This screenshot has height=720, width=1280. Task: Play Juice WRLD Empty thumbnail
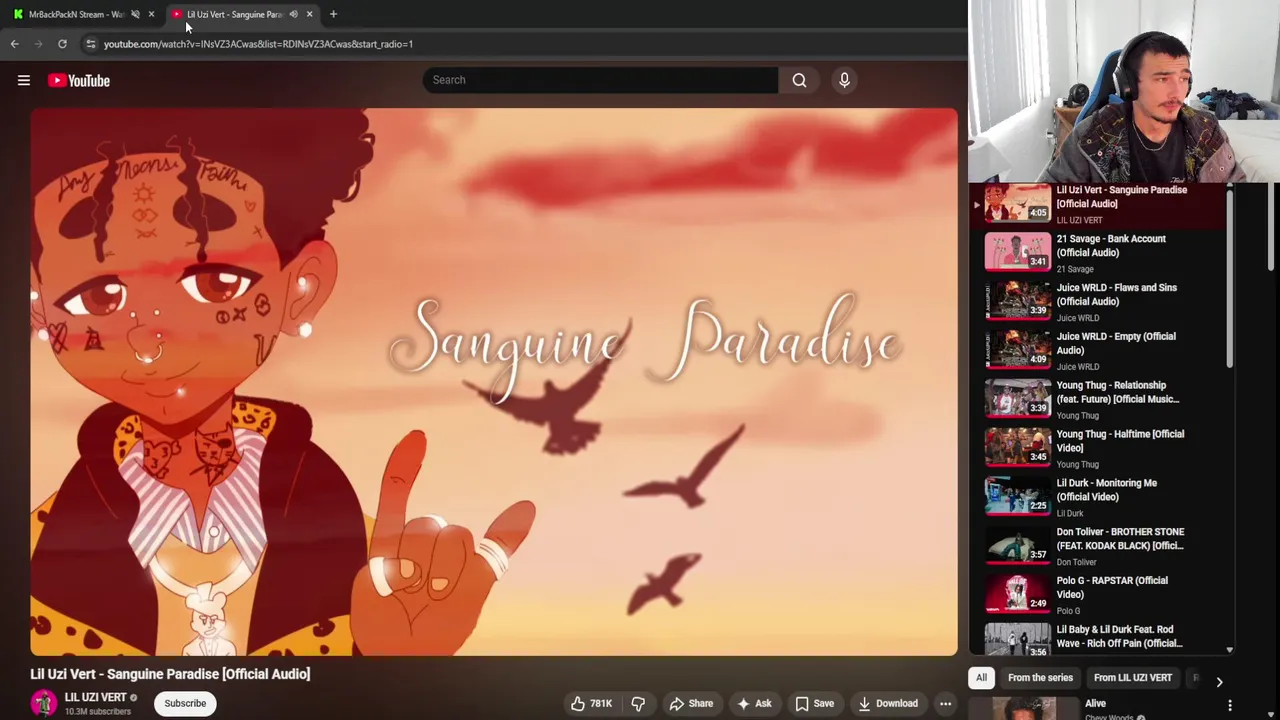[x=1018, y=350]
